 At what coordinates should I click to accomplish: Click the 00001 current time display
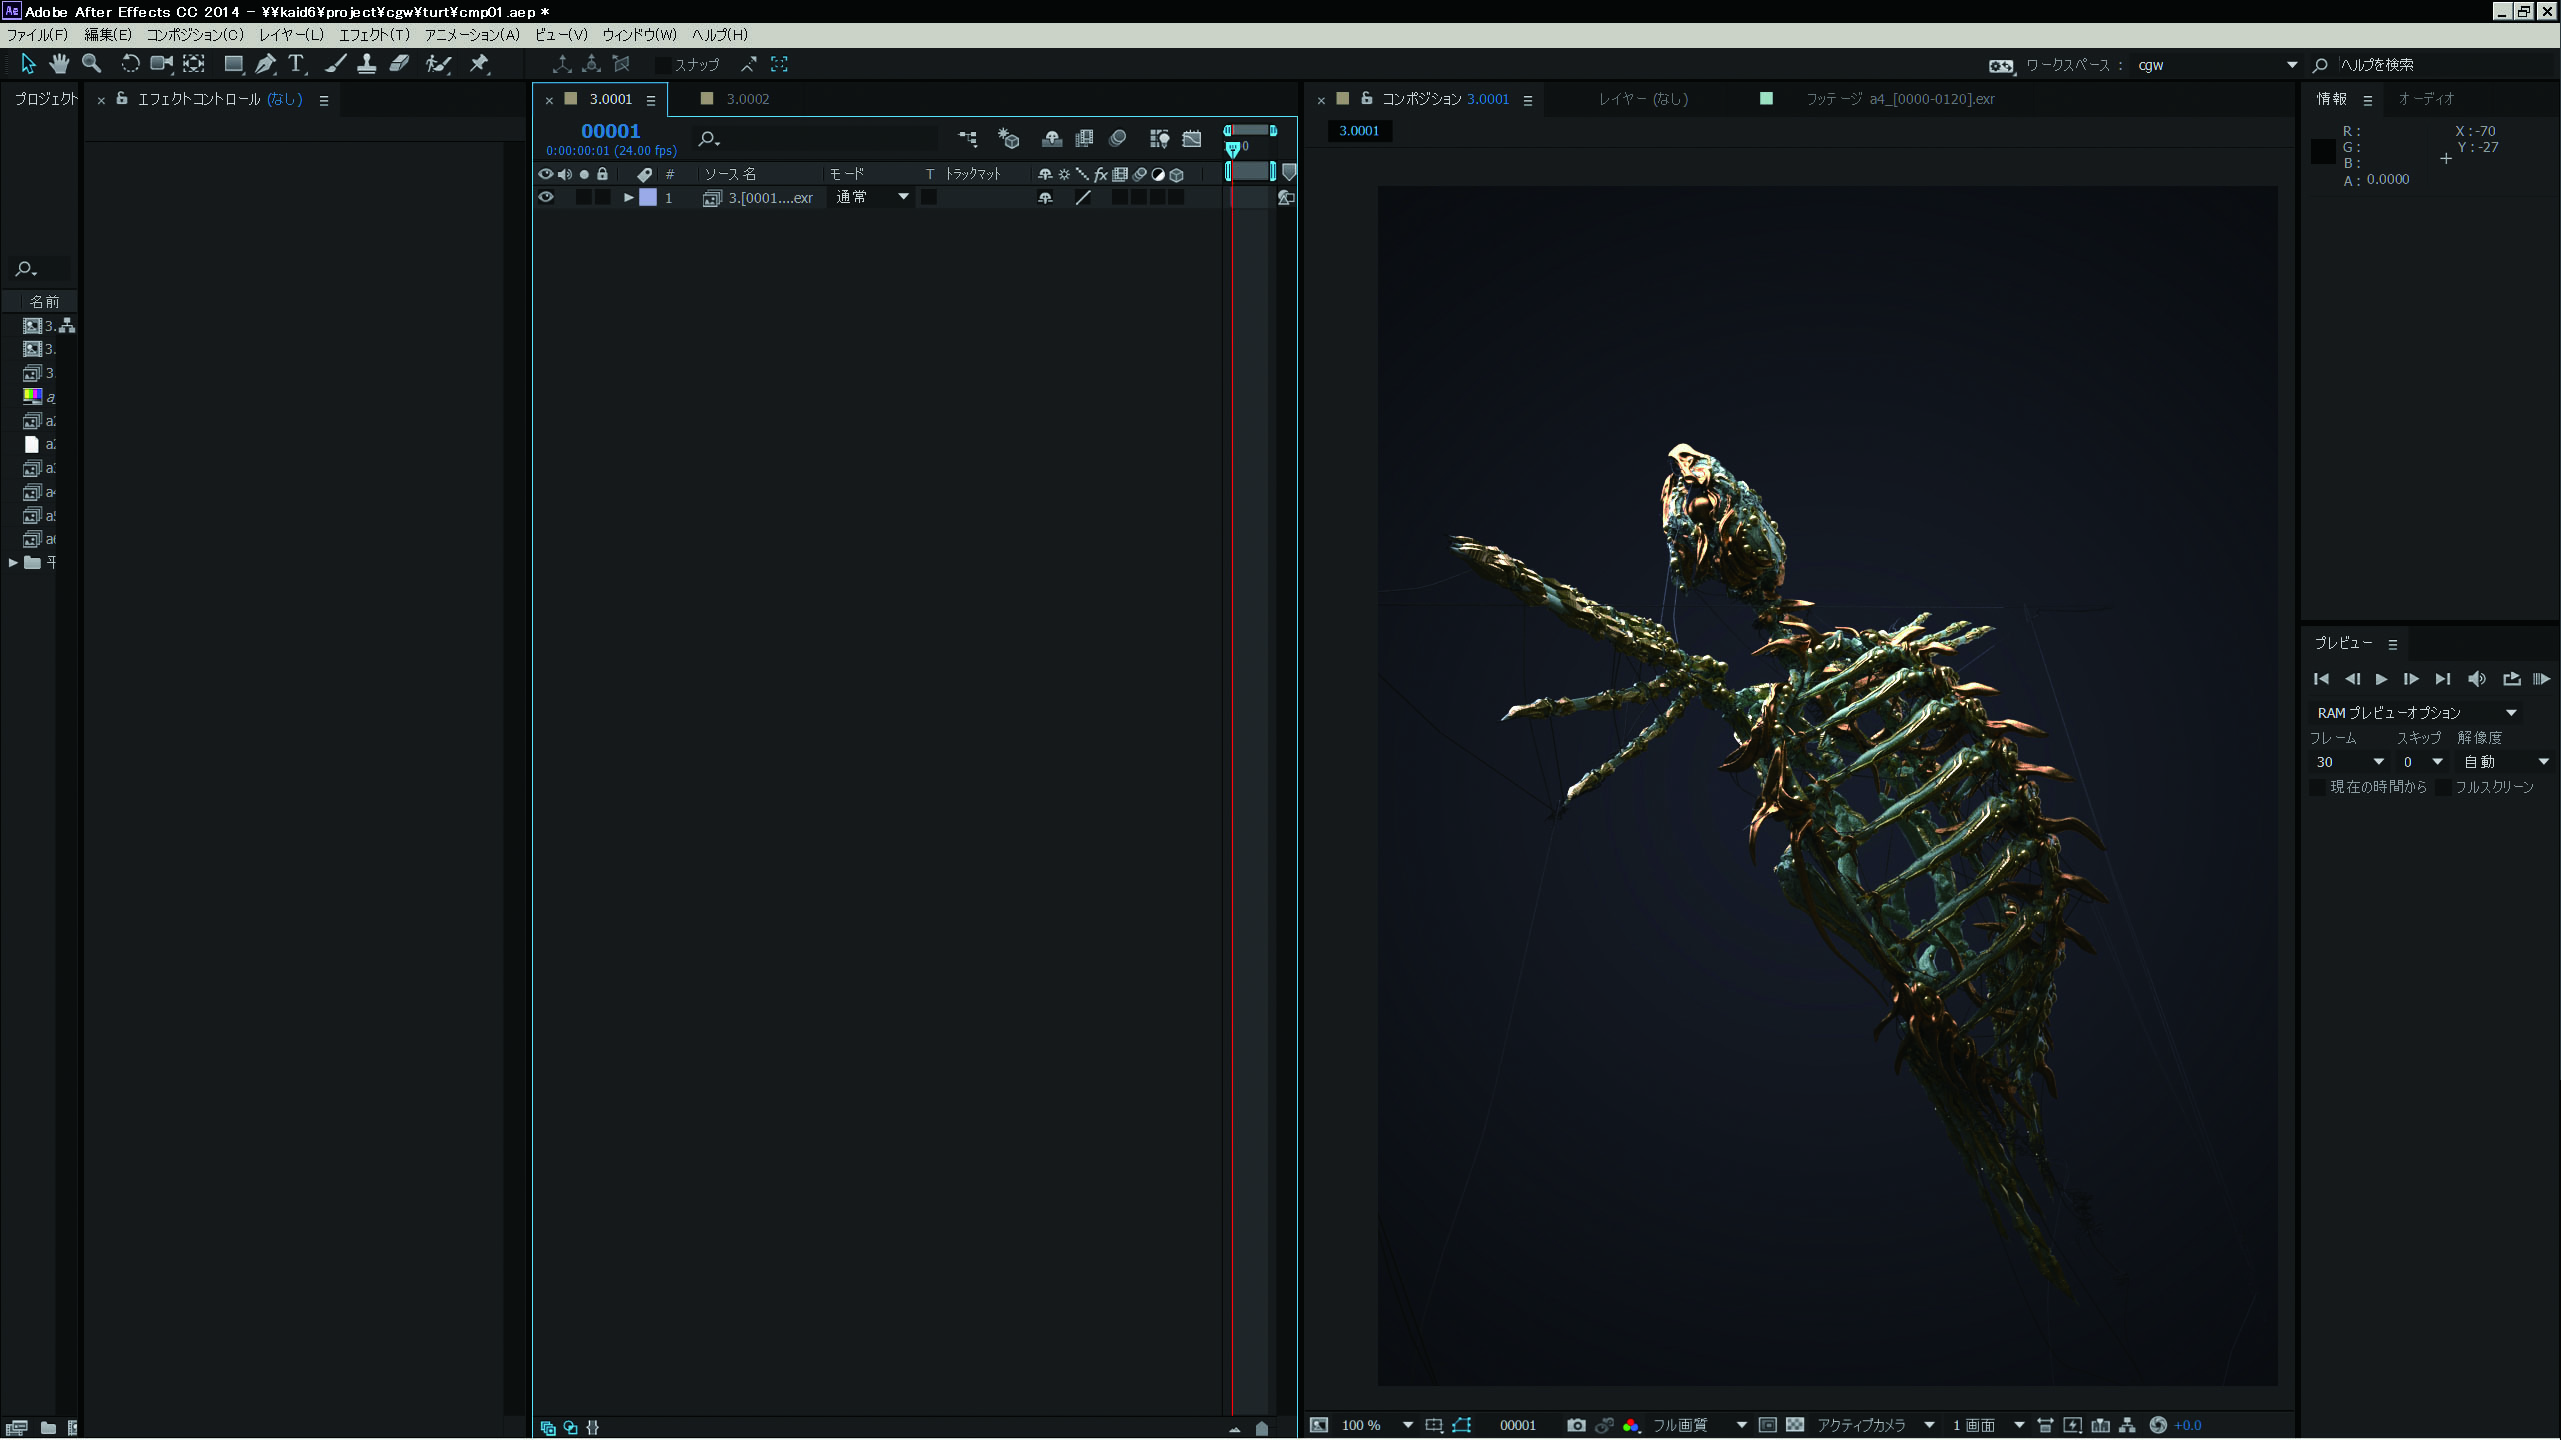pyautogui.click(x=610, y=131)
